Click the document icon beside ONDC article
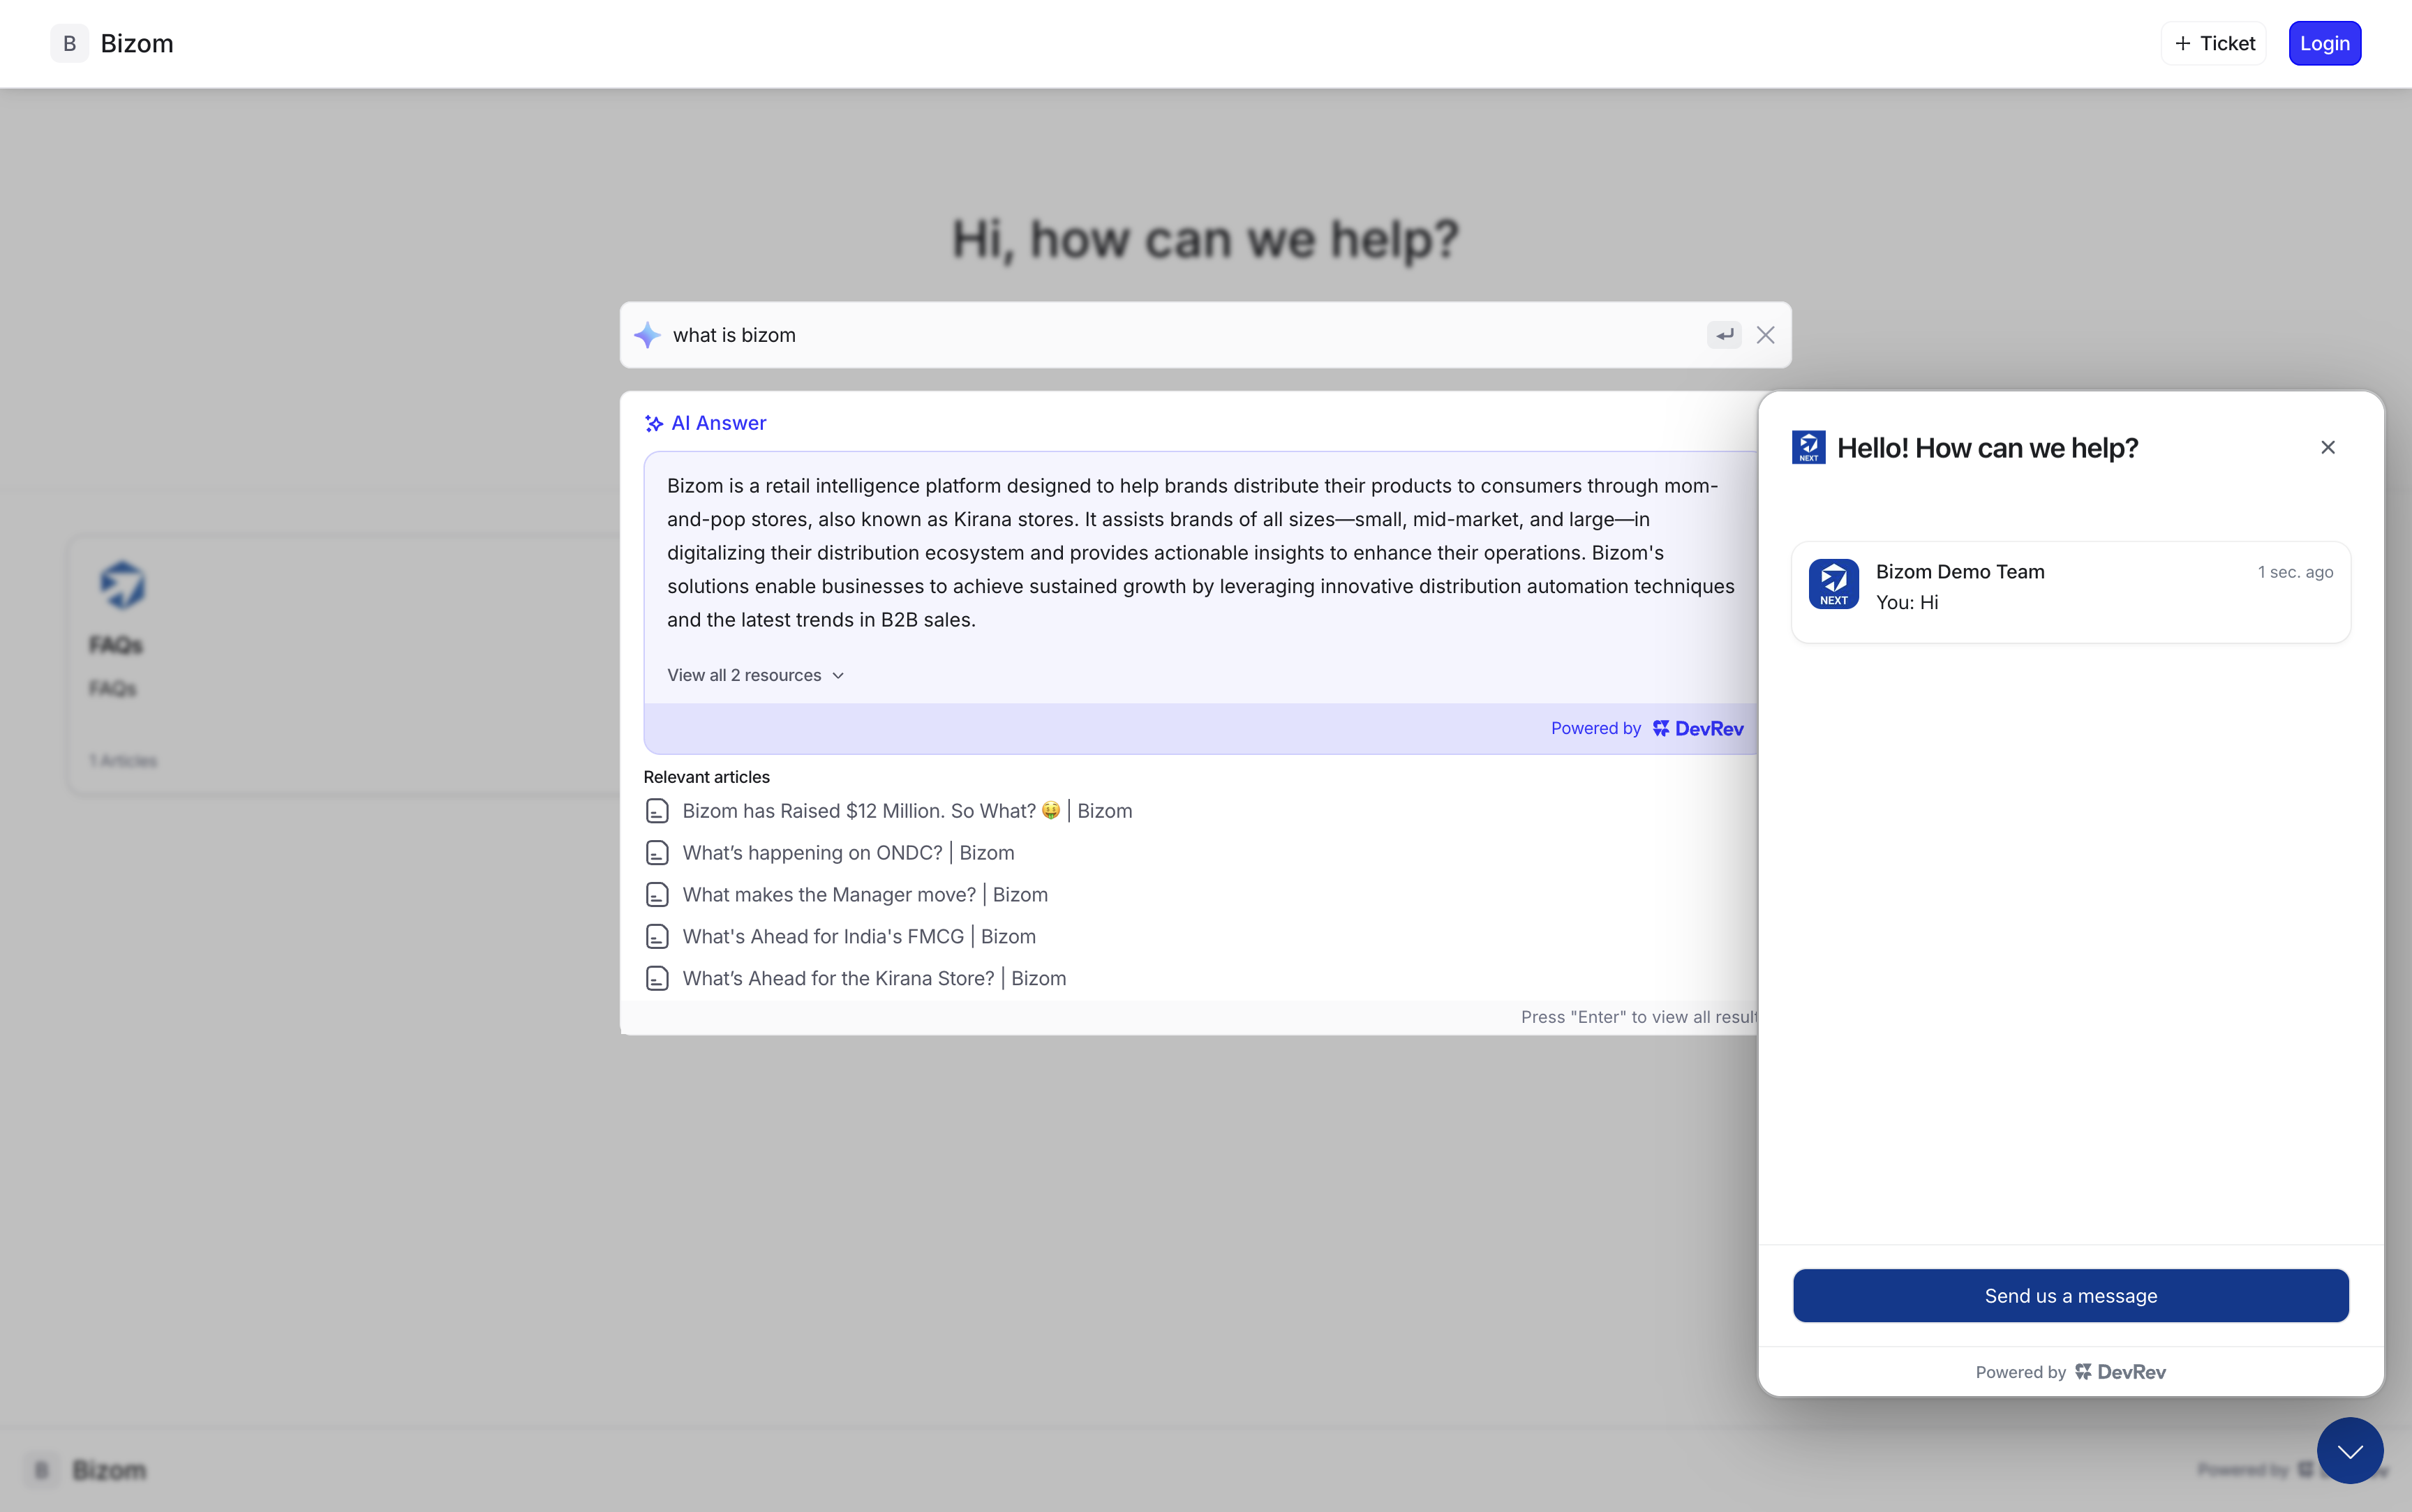The image size is (2412, 1512). pyautogui.click(x=657, y=853)
